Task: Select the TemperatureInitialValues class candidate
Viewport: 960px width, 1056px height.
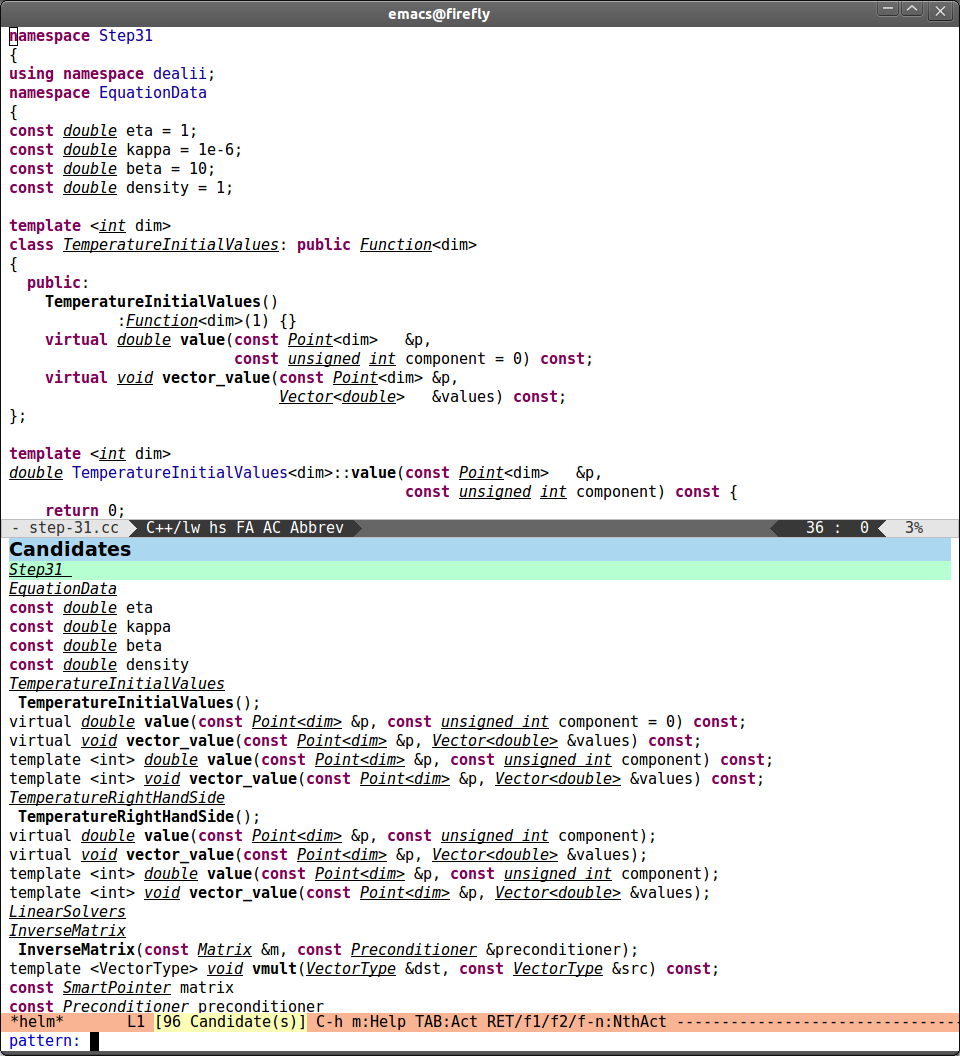Action: [x=117, y=684]
